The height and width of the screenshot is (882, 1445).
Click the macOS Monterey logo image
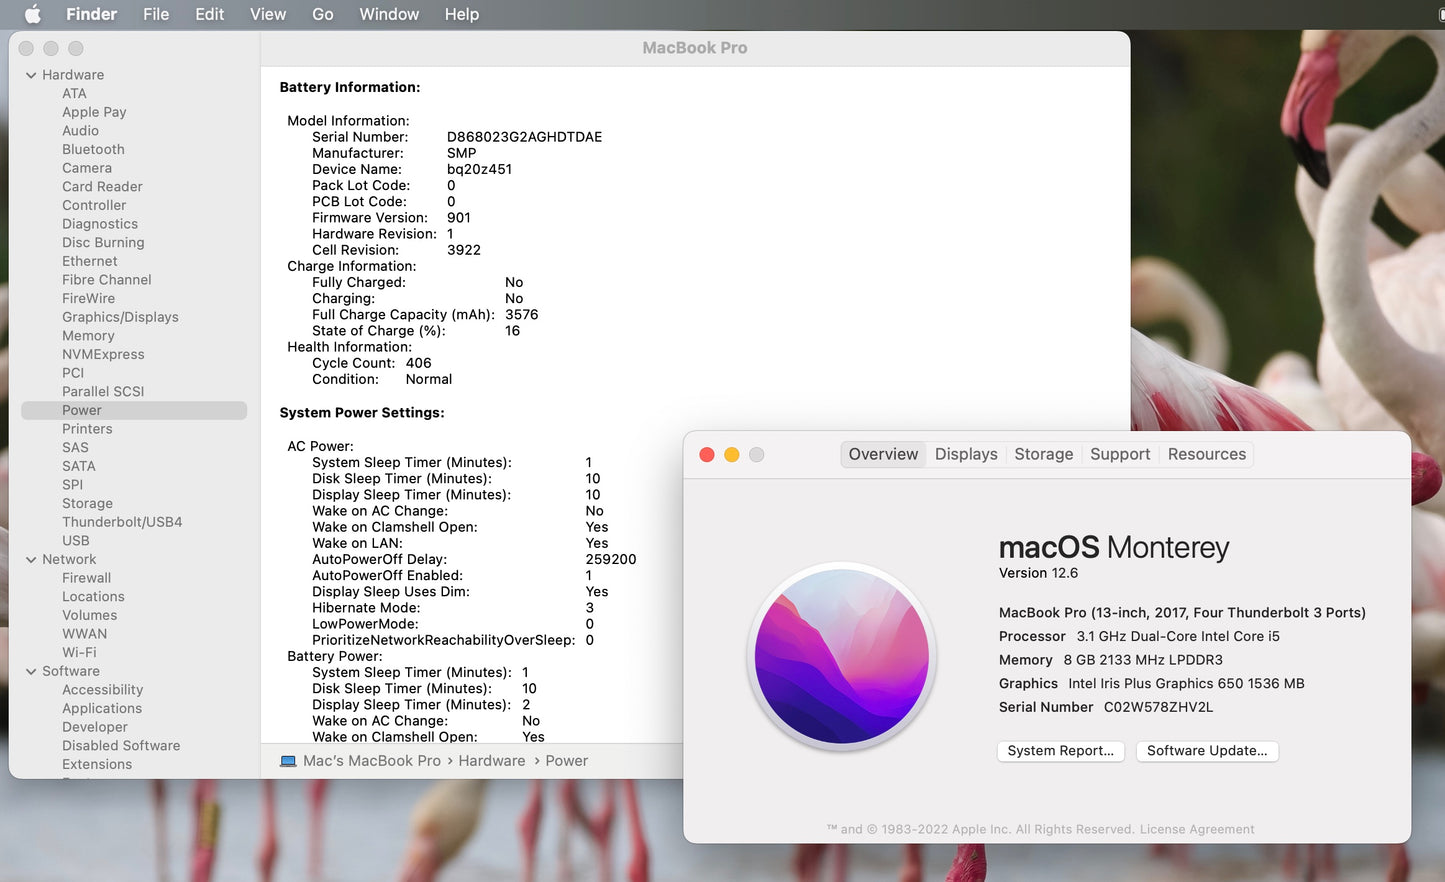pyautogui.click(x=842, y=657)
